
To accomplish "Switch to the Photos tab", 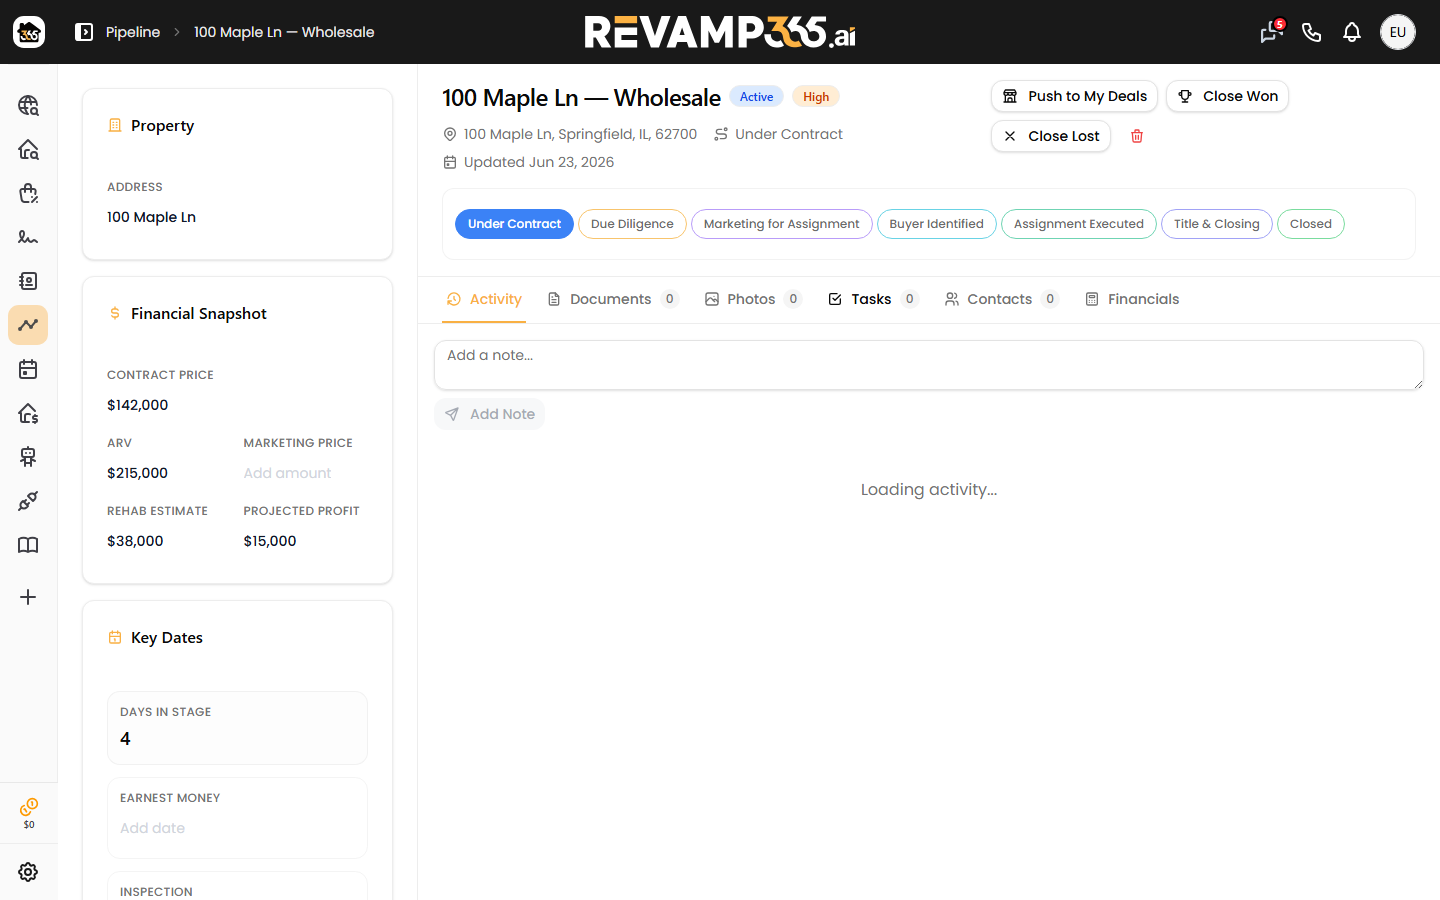I will tap(753, 299).
